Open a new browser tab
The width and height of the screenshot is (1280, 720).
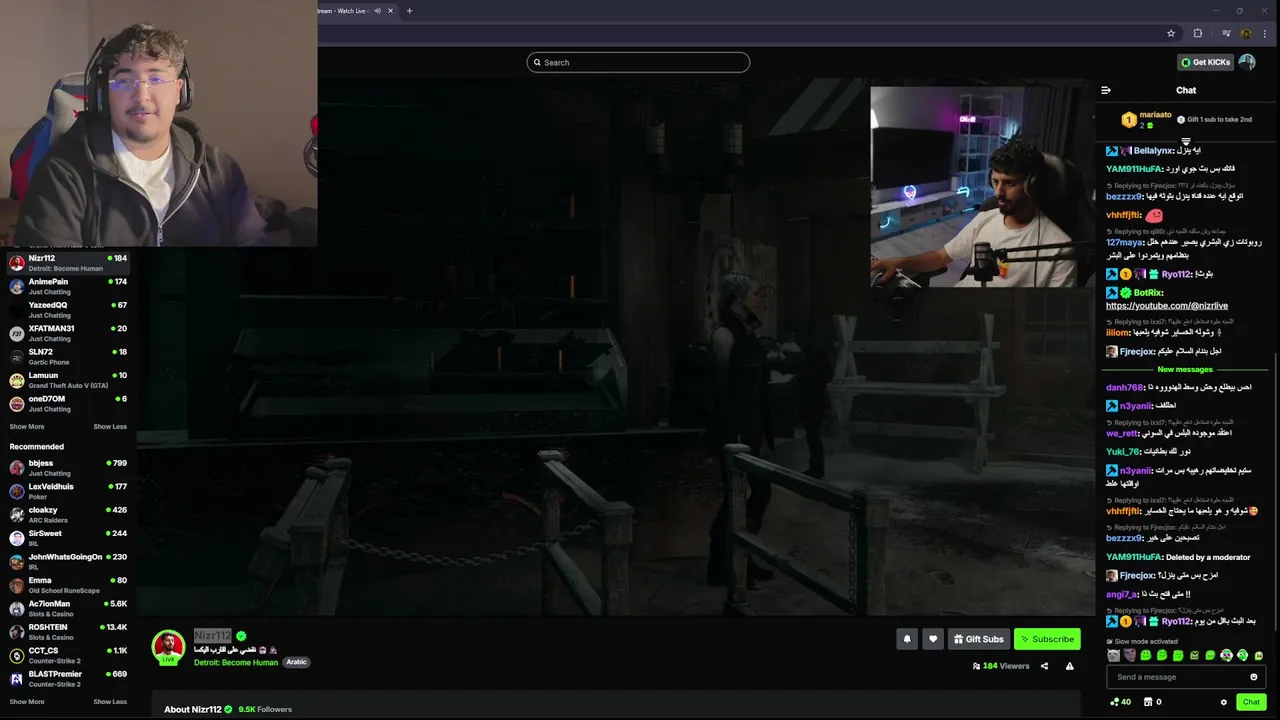coord(409,11)
